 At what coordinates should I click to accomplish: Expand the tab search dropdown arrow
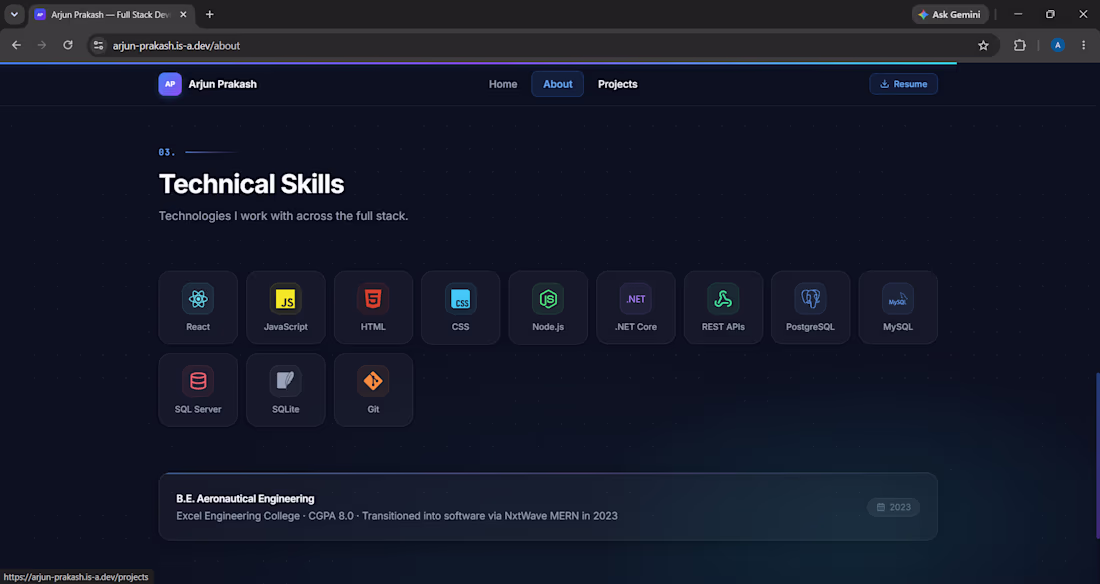coord(14,14)
